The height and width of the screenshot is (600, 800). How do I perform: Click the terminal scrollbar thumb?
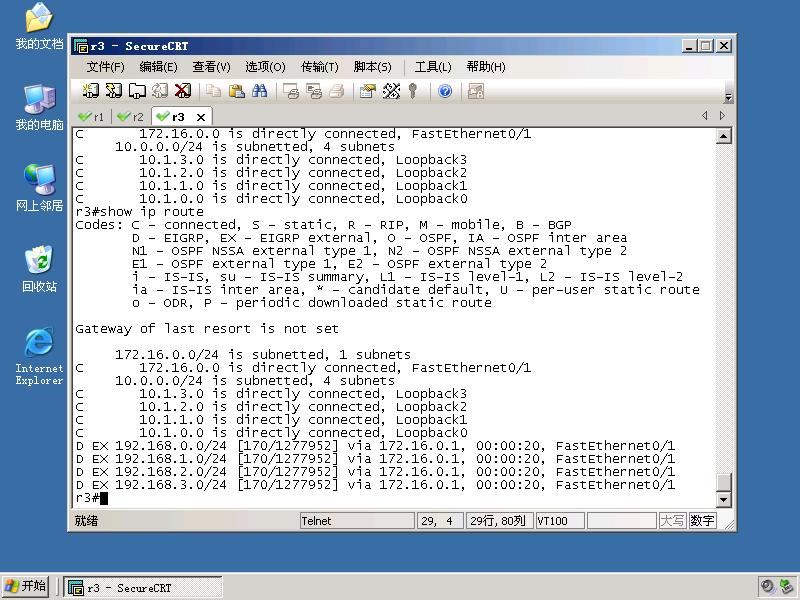[723, 482]
